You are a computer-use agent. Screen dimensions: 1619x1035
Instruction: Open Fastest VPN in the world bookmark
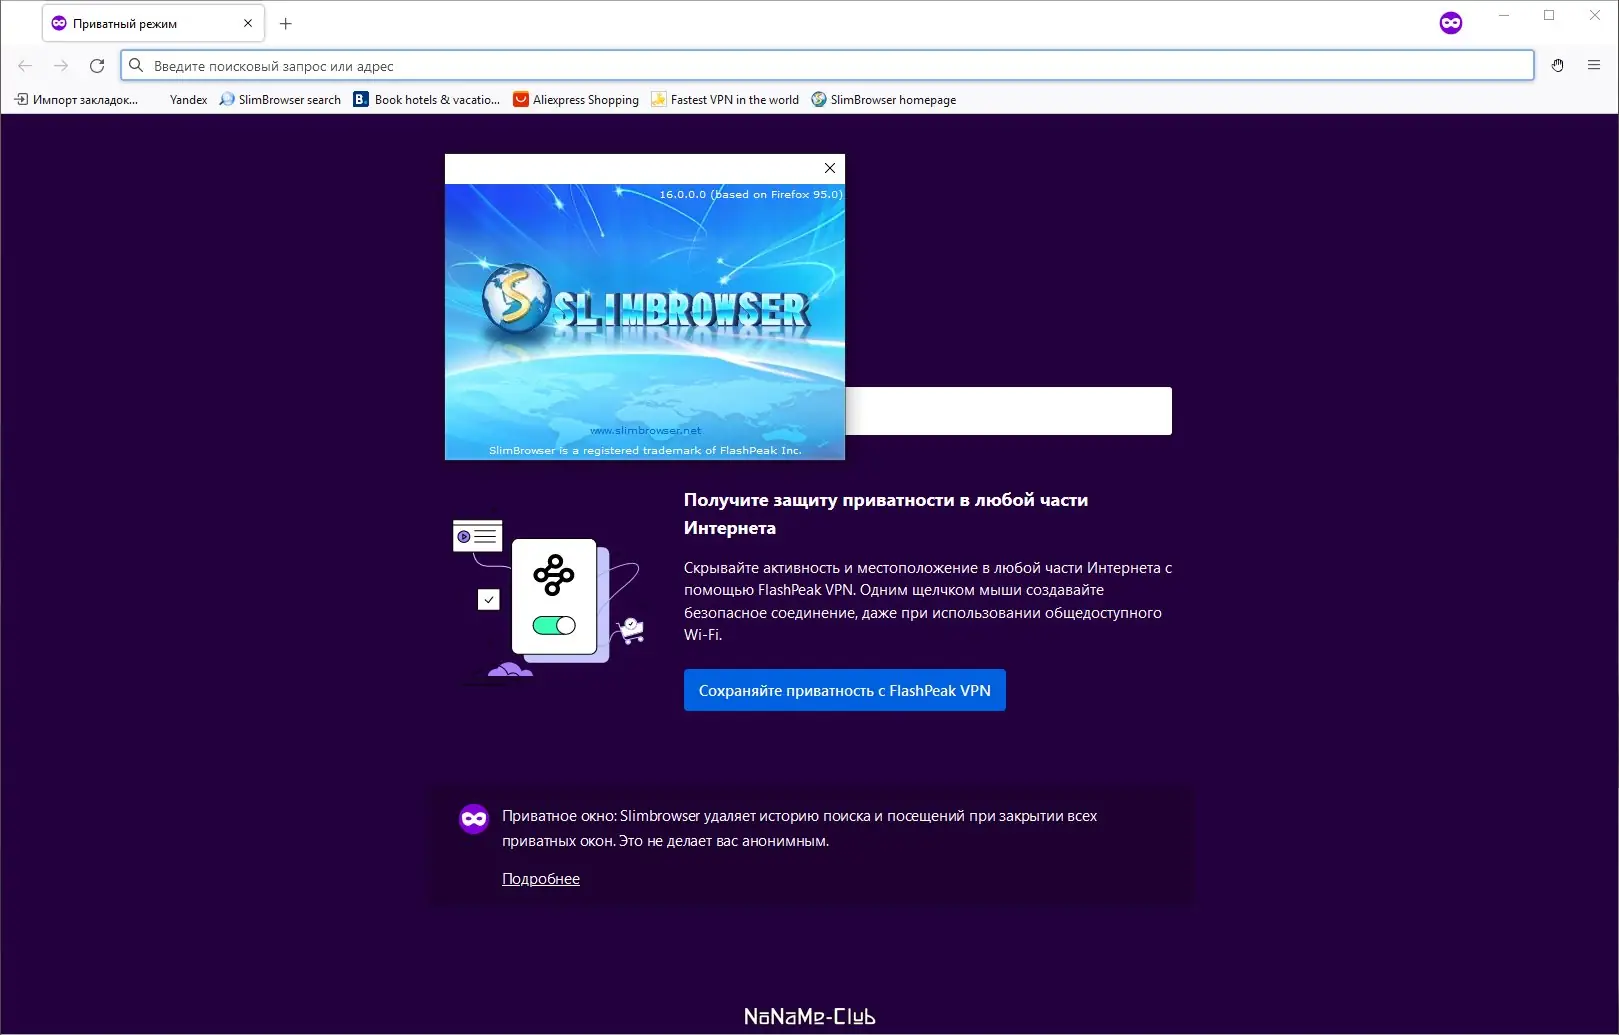pos(725,100)
